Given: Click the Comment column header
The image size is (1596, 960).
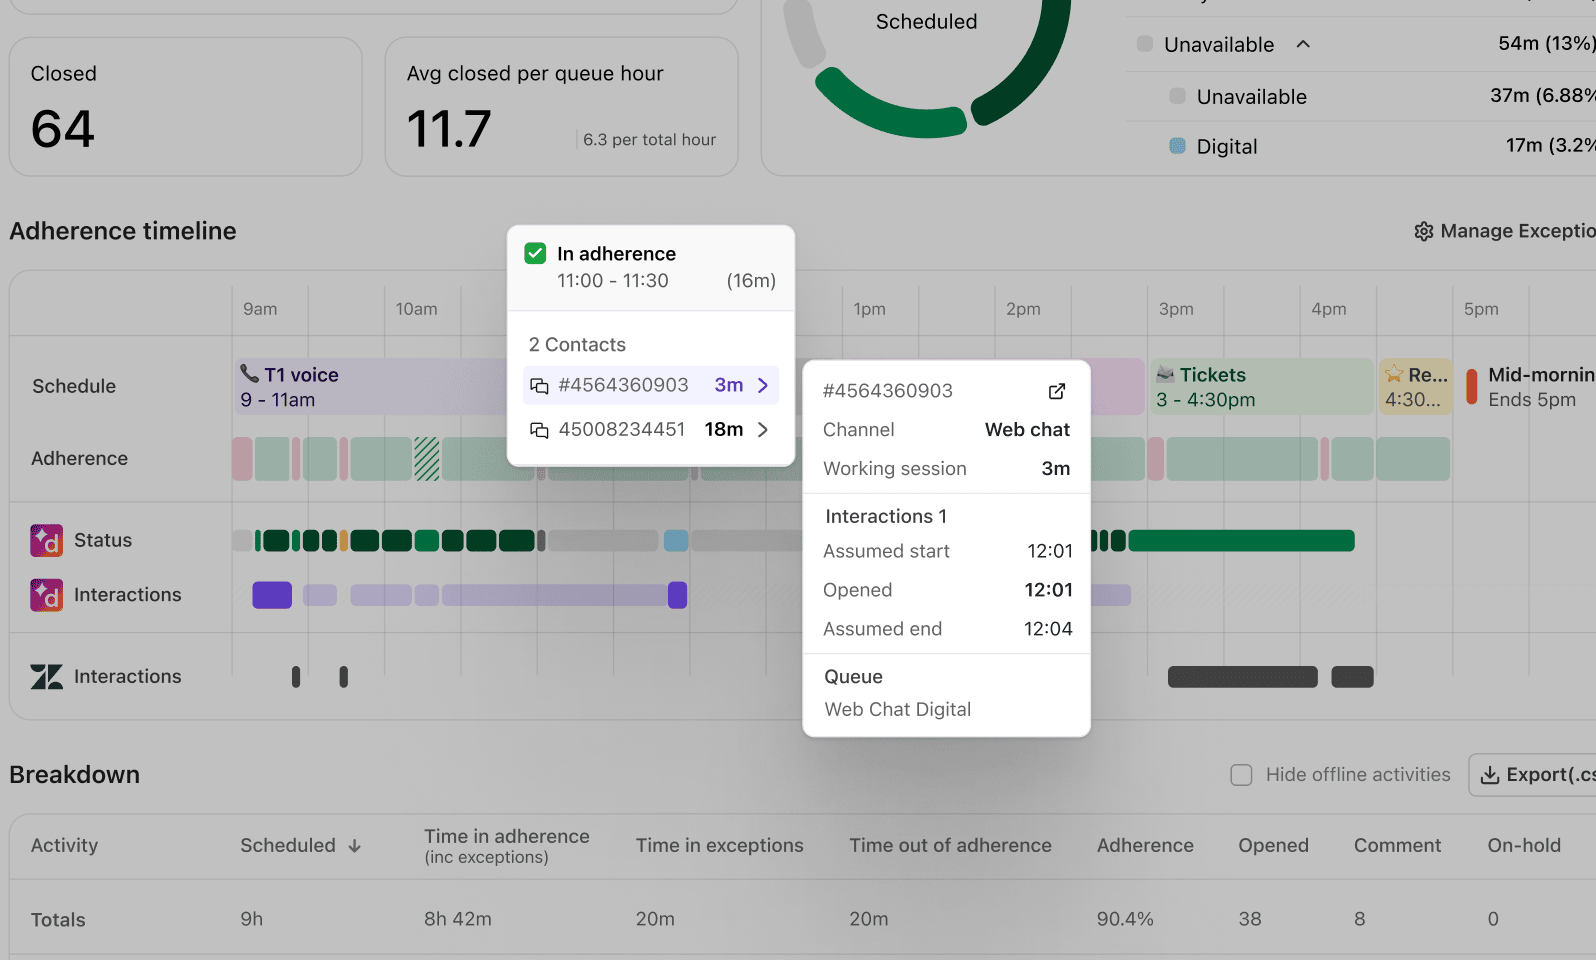Looking at the screenshot, I should coord(1397,846).
